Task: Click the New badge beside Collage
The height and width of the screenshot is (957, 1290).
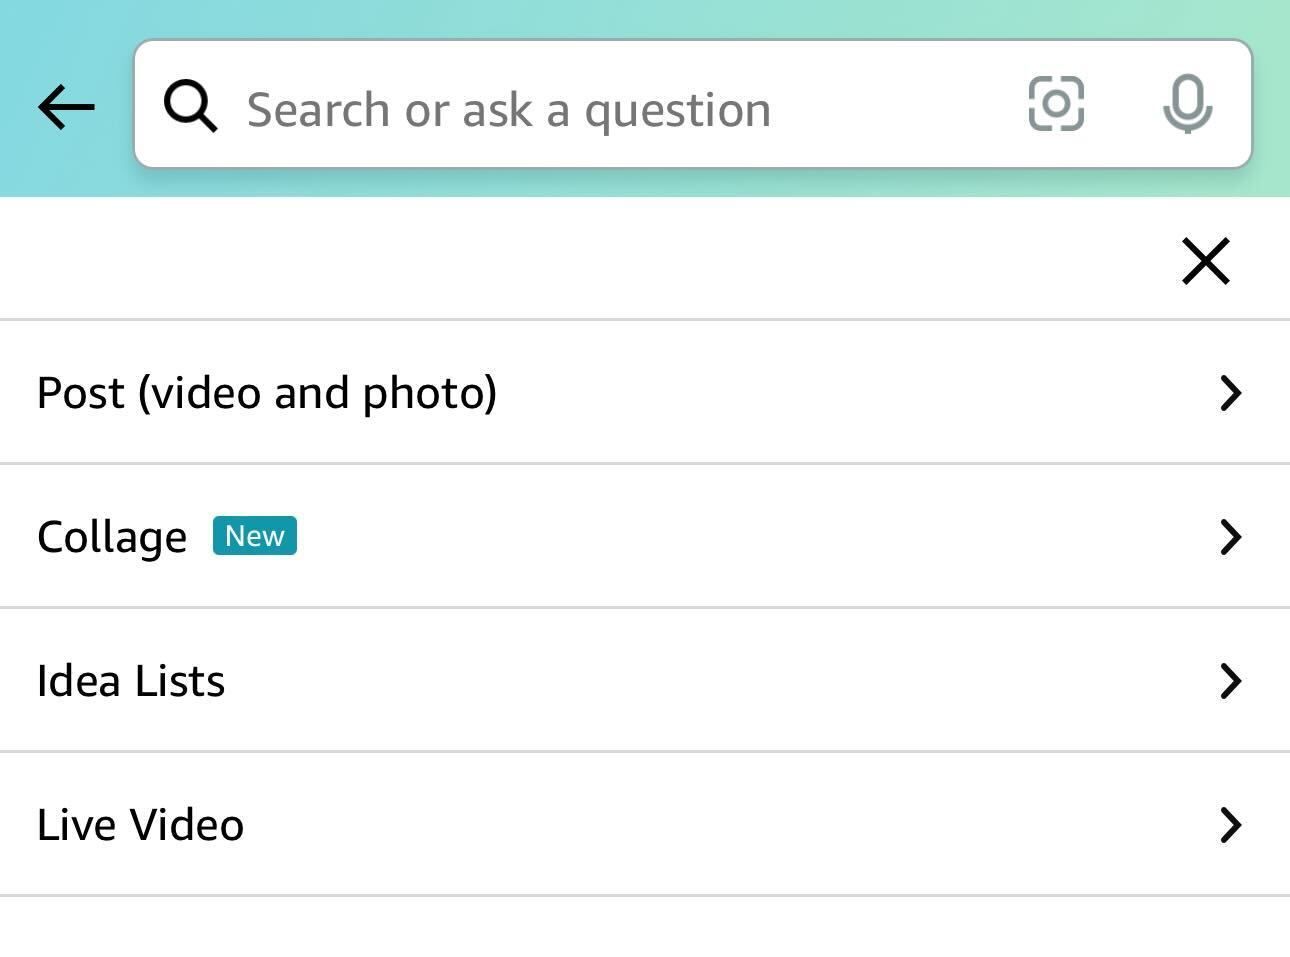Action: tap(254, 536)
